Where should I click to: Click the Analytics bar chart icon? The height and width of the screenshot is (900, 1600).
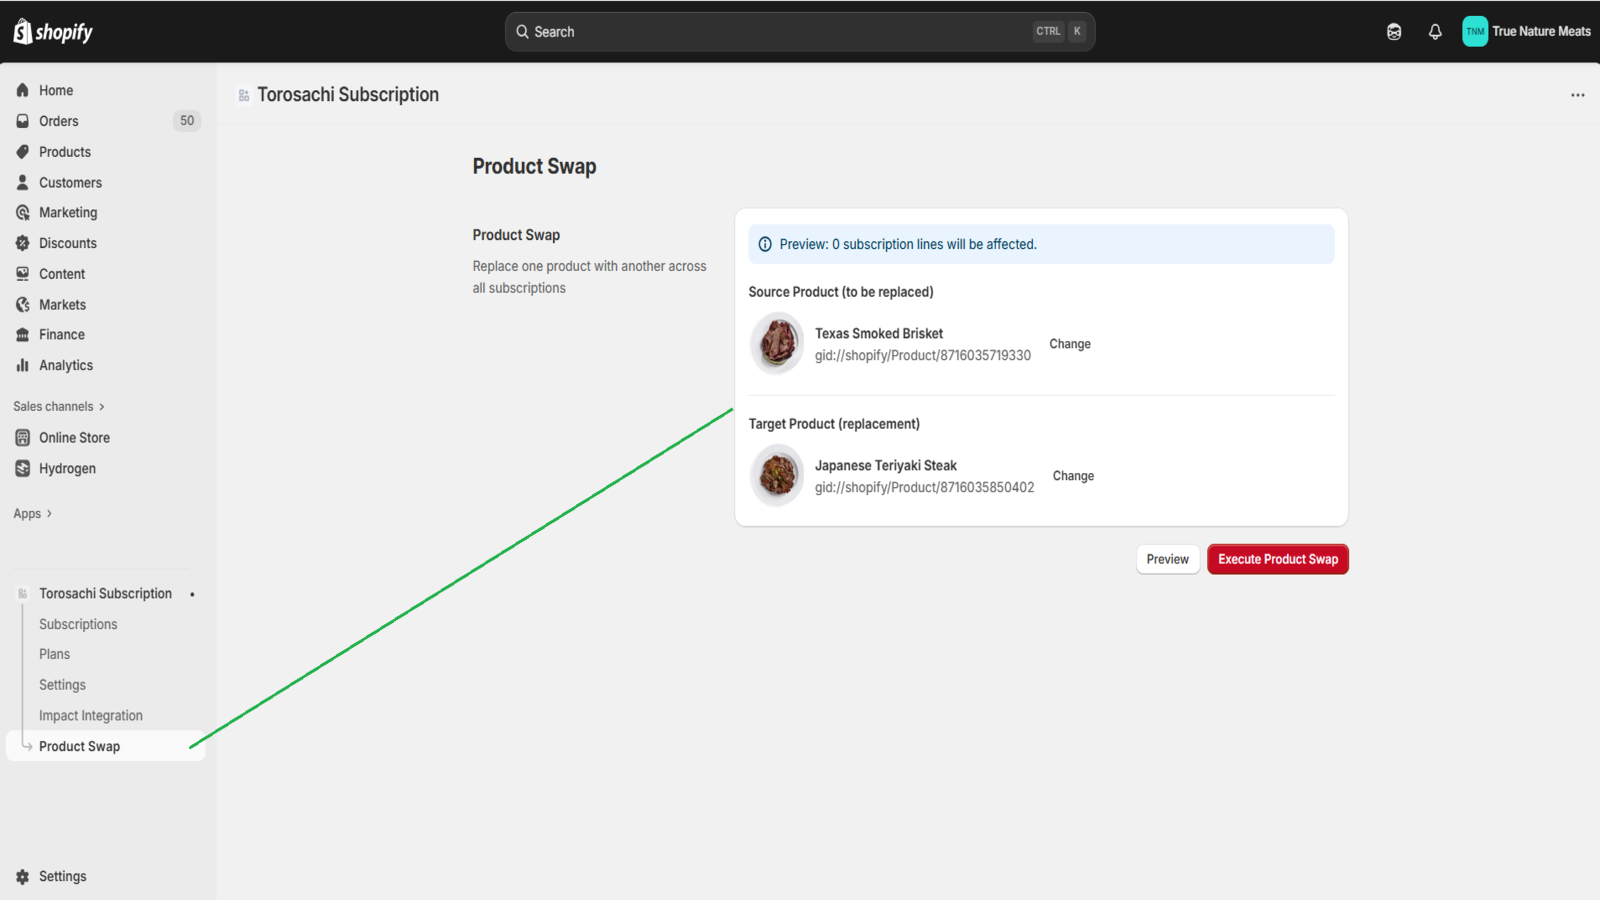[22, 366]
